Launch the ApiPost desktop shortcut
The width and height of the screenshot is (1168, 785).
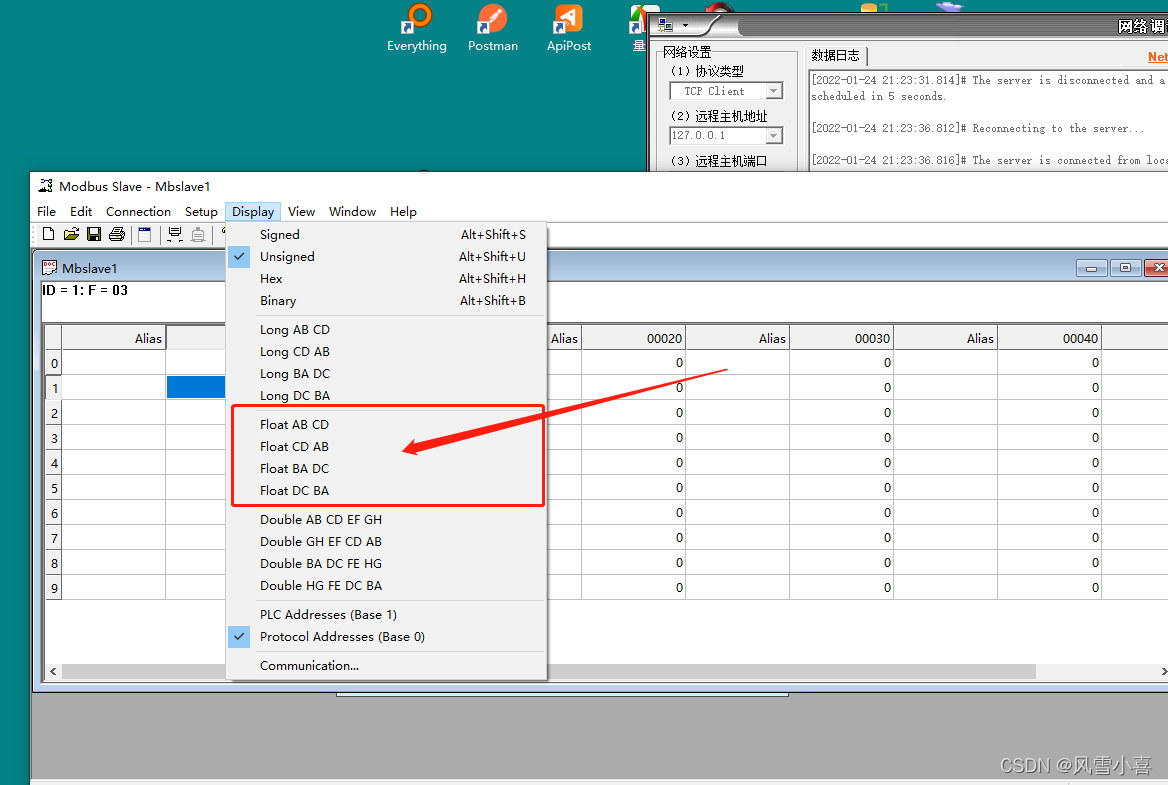point(568,28)
